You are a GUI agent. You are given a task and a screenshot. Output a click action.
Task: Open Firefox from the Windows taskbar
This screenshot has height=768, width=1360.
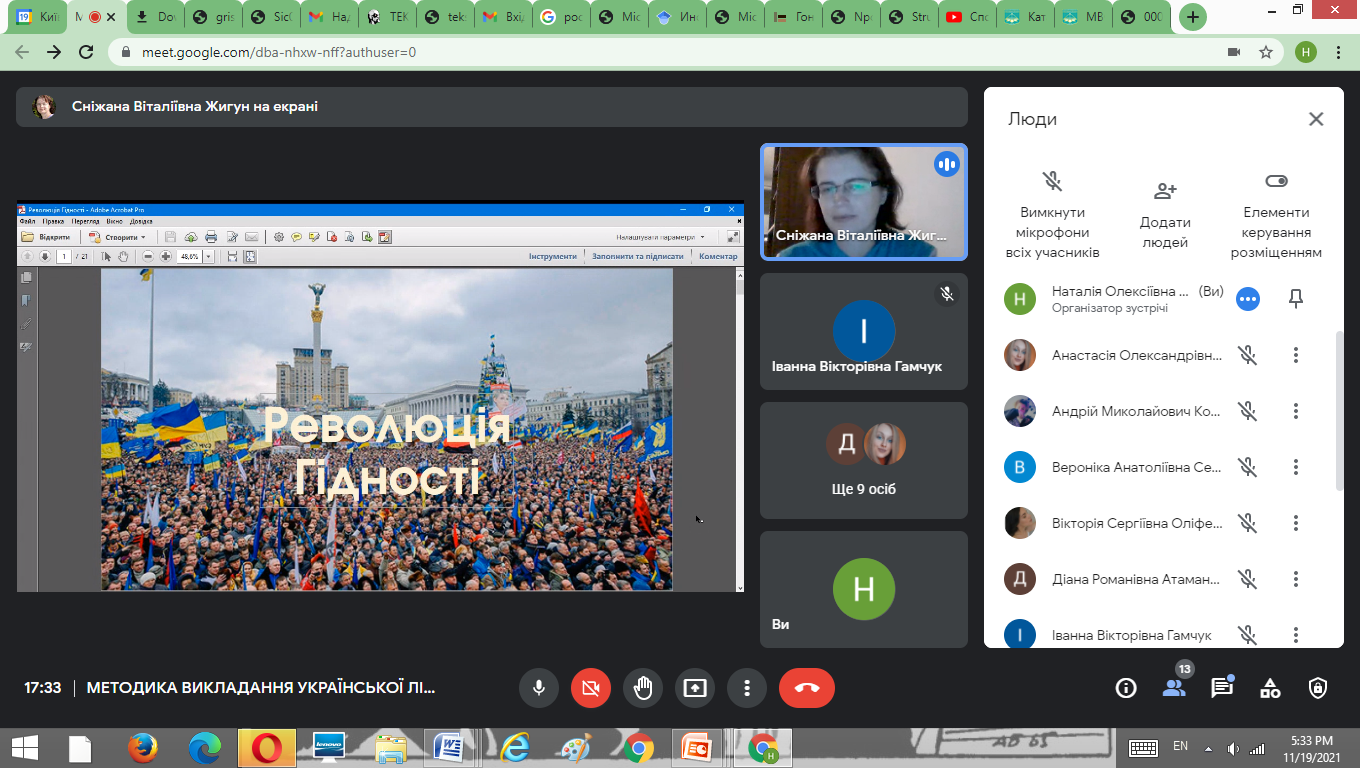[143, 747]
